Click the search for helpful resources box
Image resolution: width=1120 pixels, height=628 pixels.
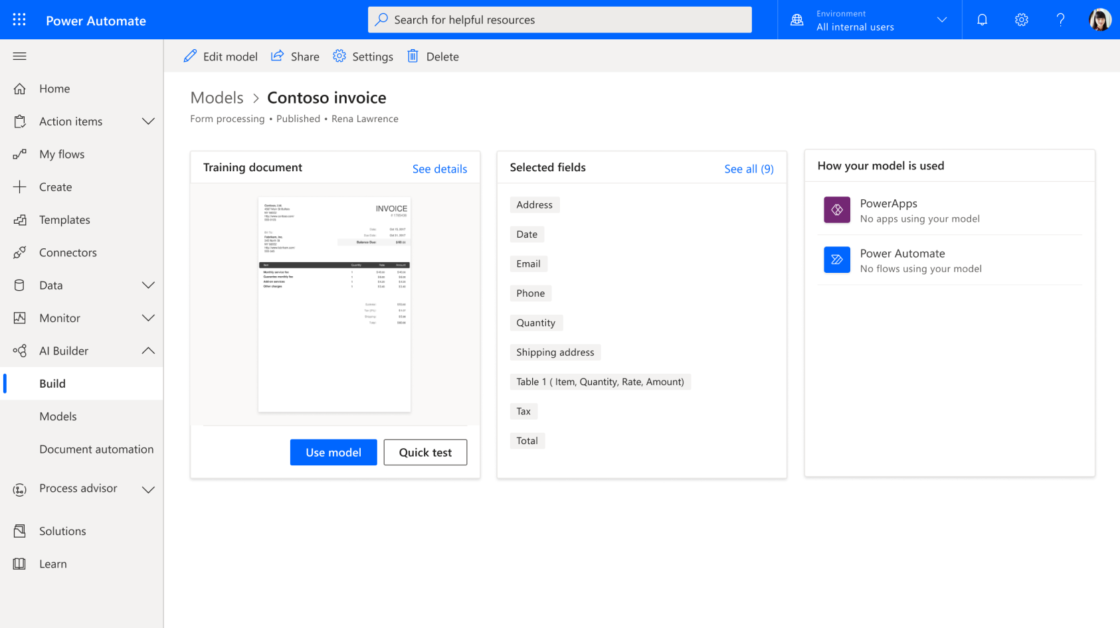tap(560, 20)
